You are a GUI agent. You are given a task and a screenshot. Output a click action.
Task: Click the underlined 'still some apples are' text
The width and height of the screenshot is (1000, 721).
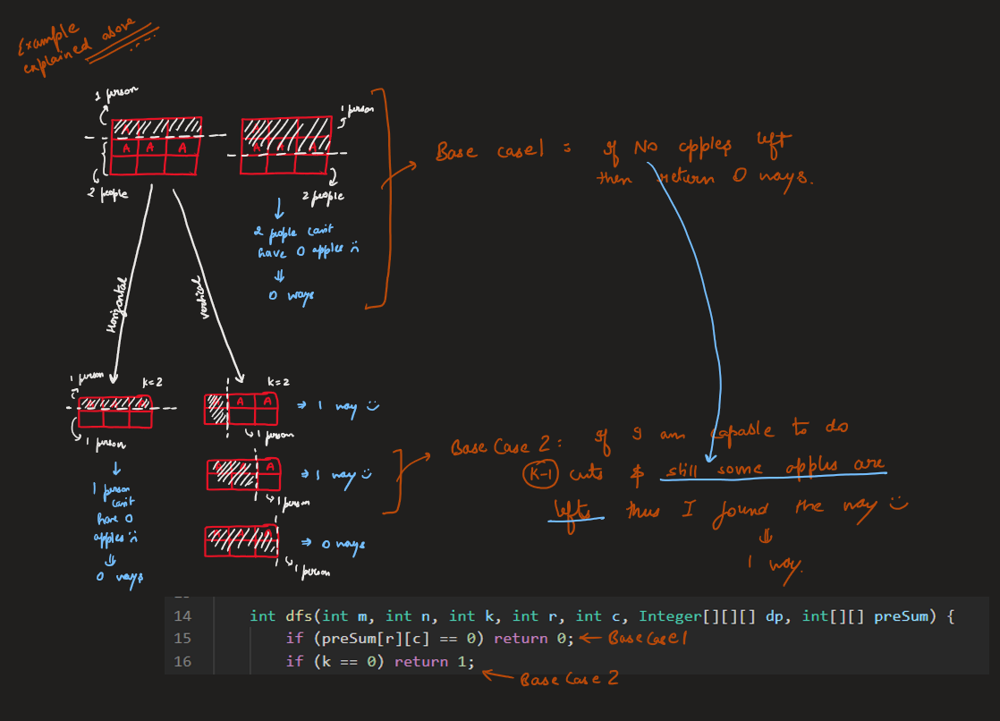[770, 469]
